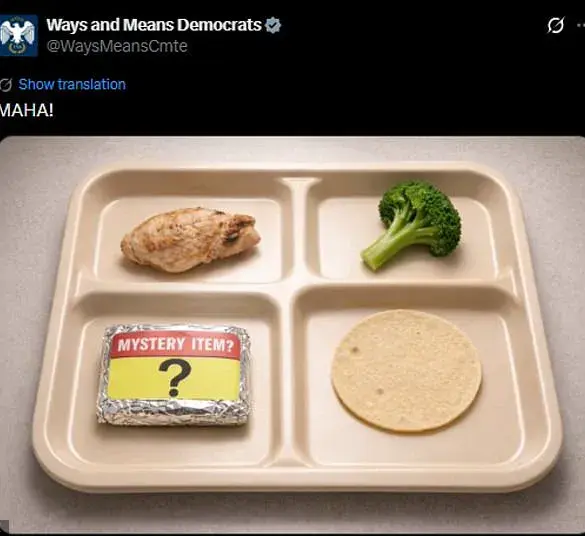Viewport: 585px width, 536px height.
Task: Select the MAHA! post text
Action: [x=26, y=110]
